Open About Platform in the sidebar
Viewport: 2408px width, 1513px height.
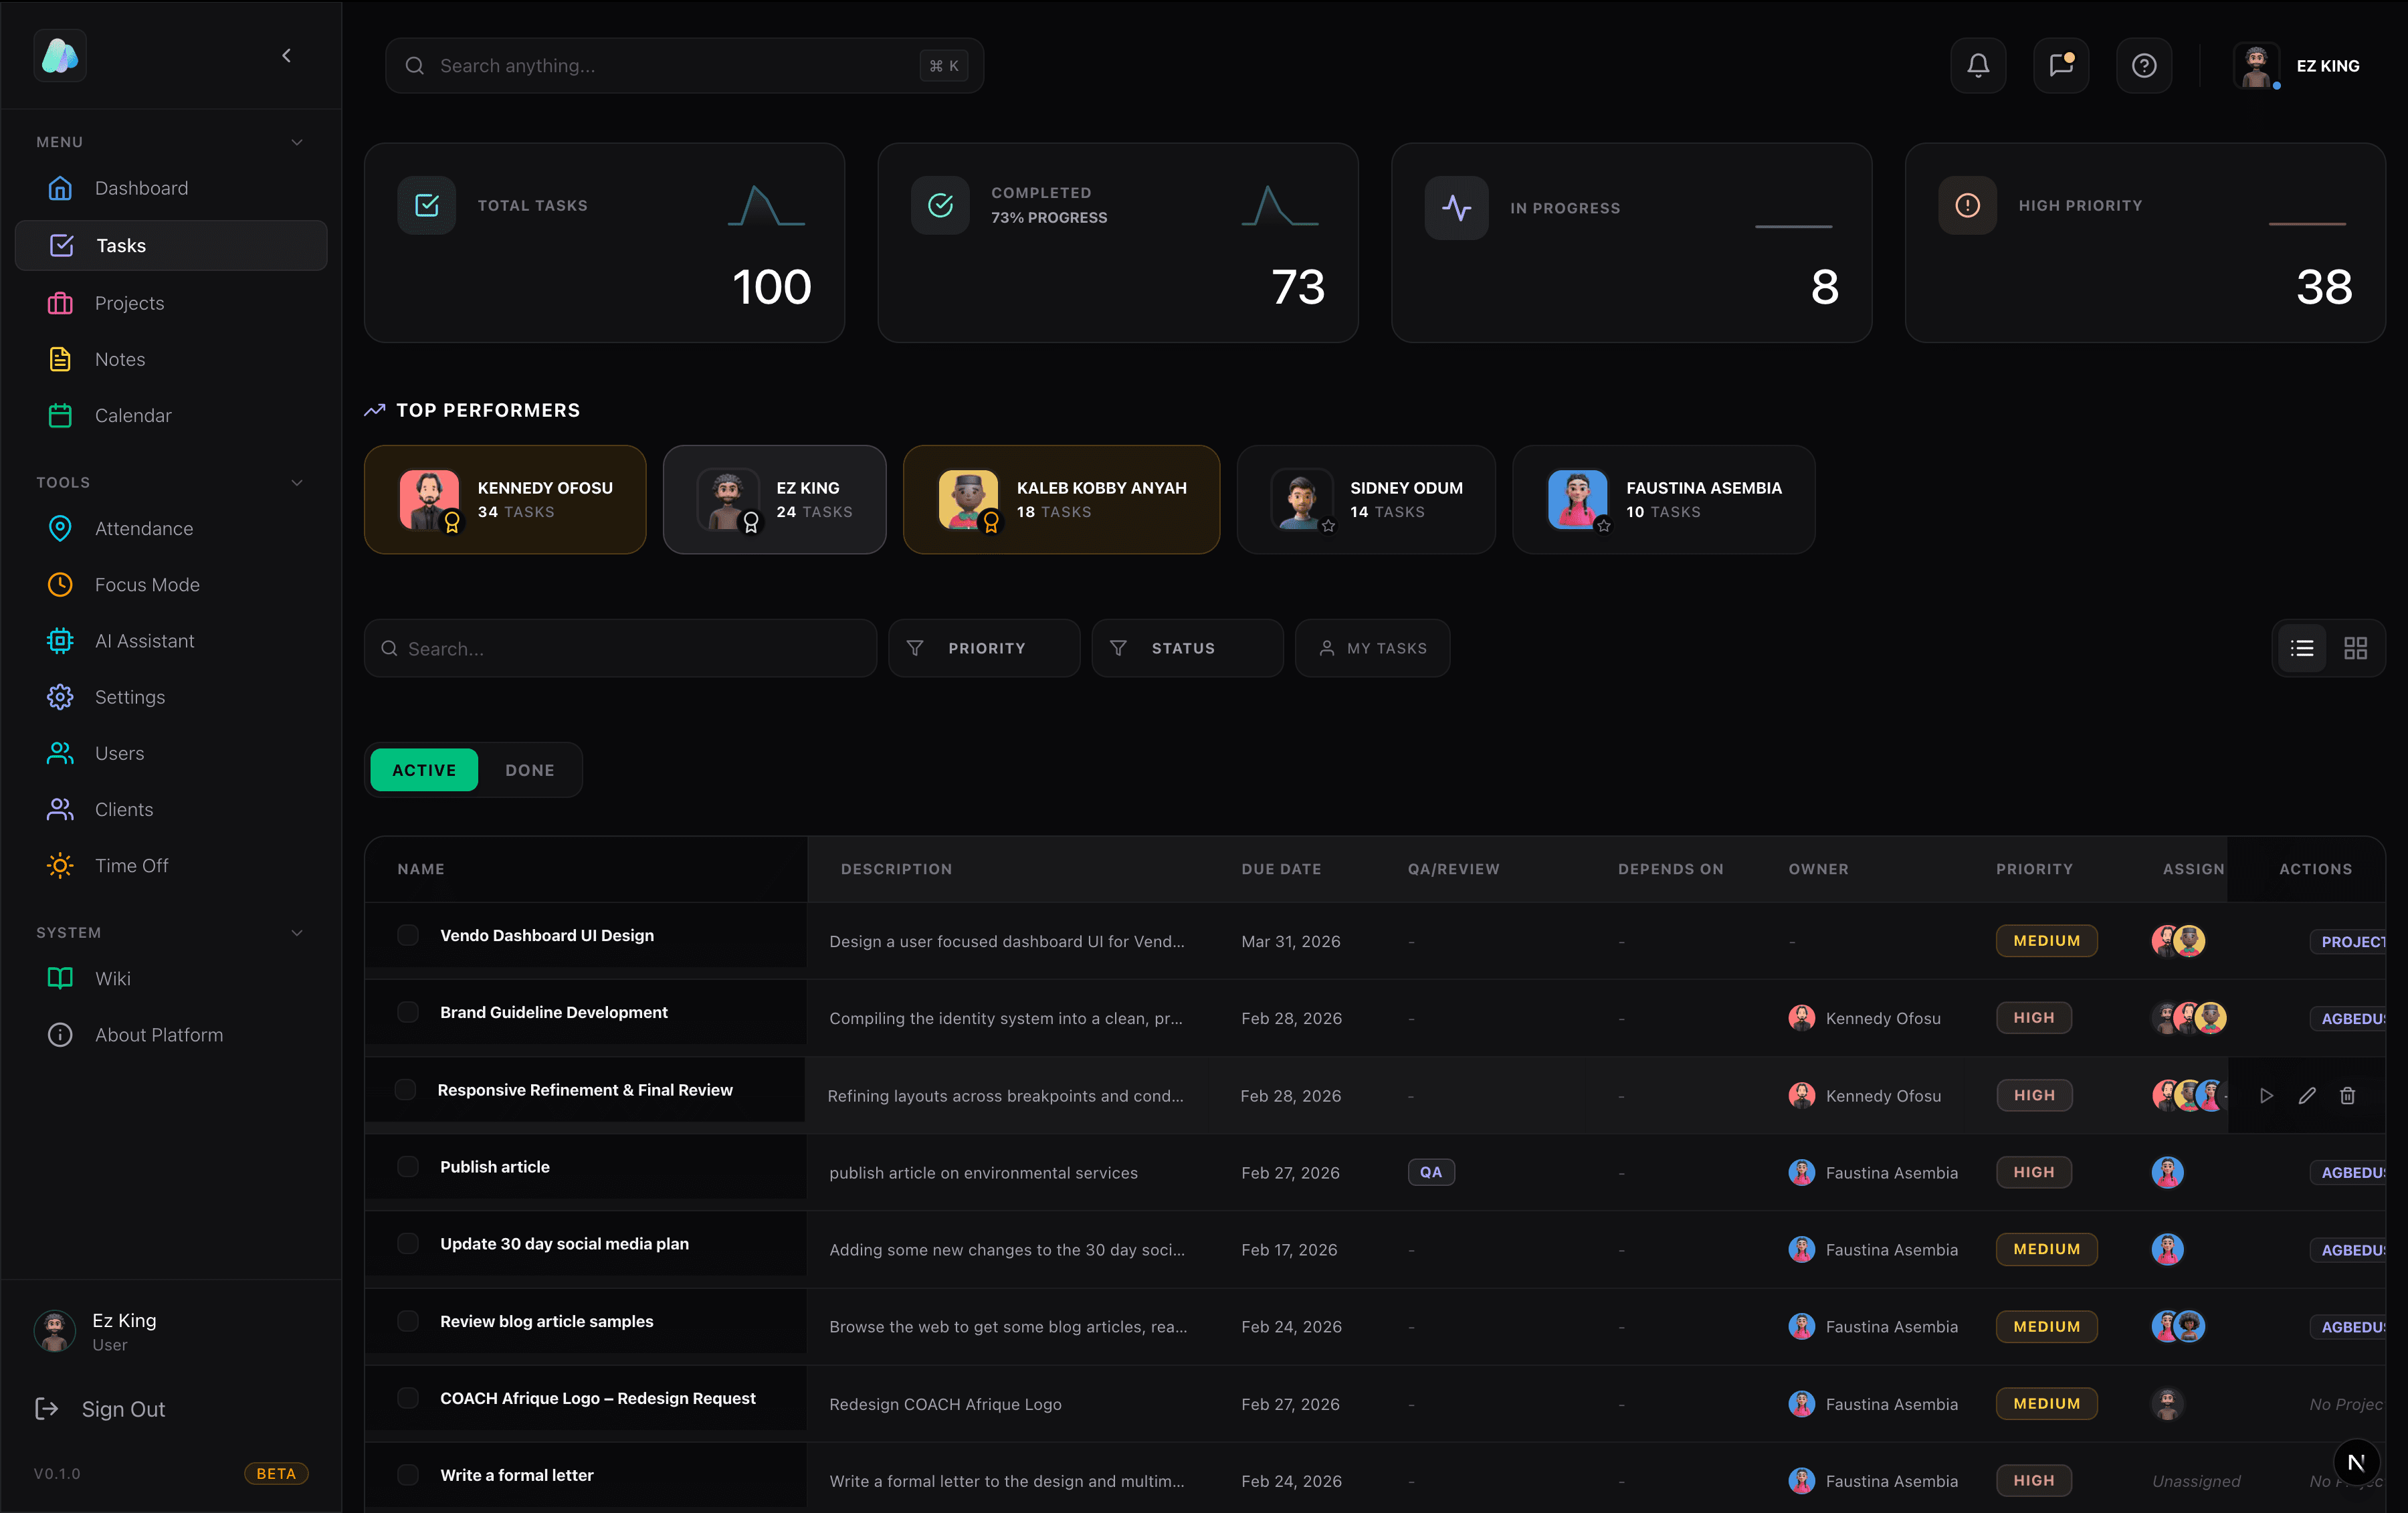171,1035
